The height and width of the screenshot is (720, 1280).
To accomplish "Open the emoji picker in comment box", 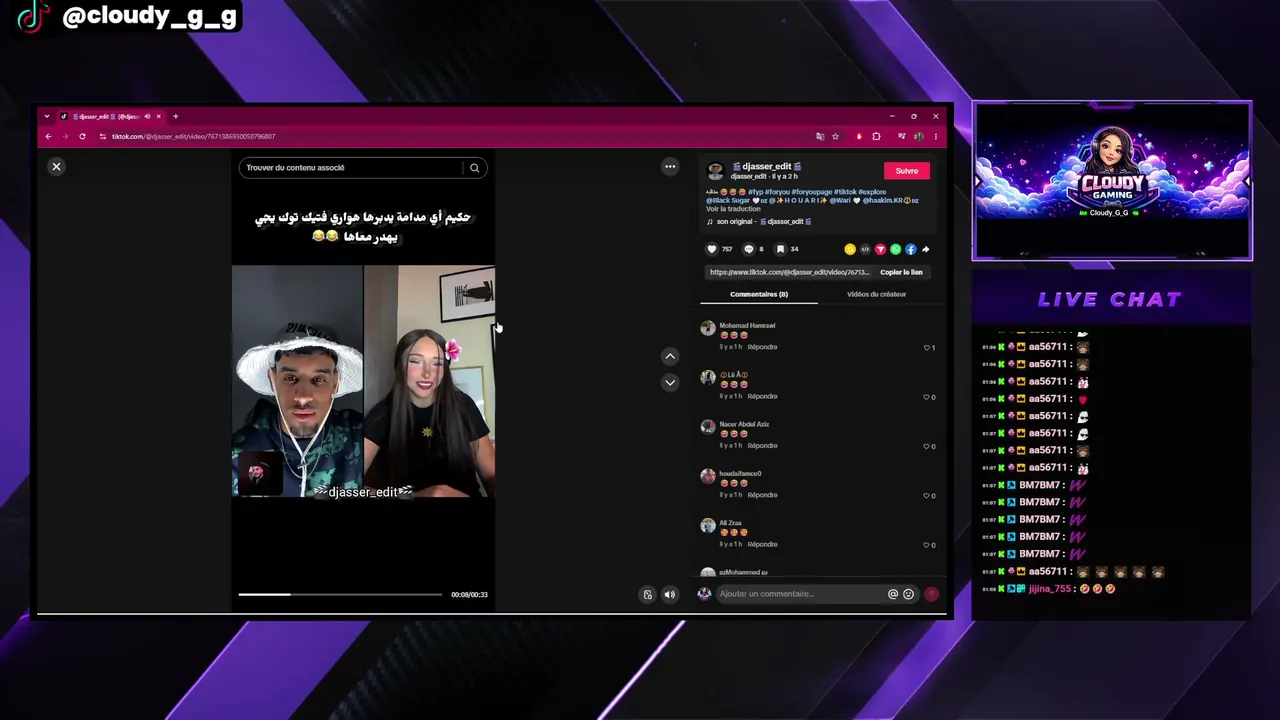I will pos(908,594).
